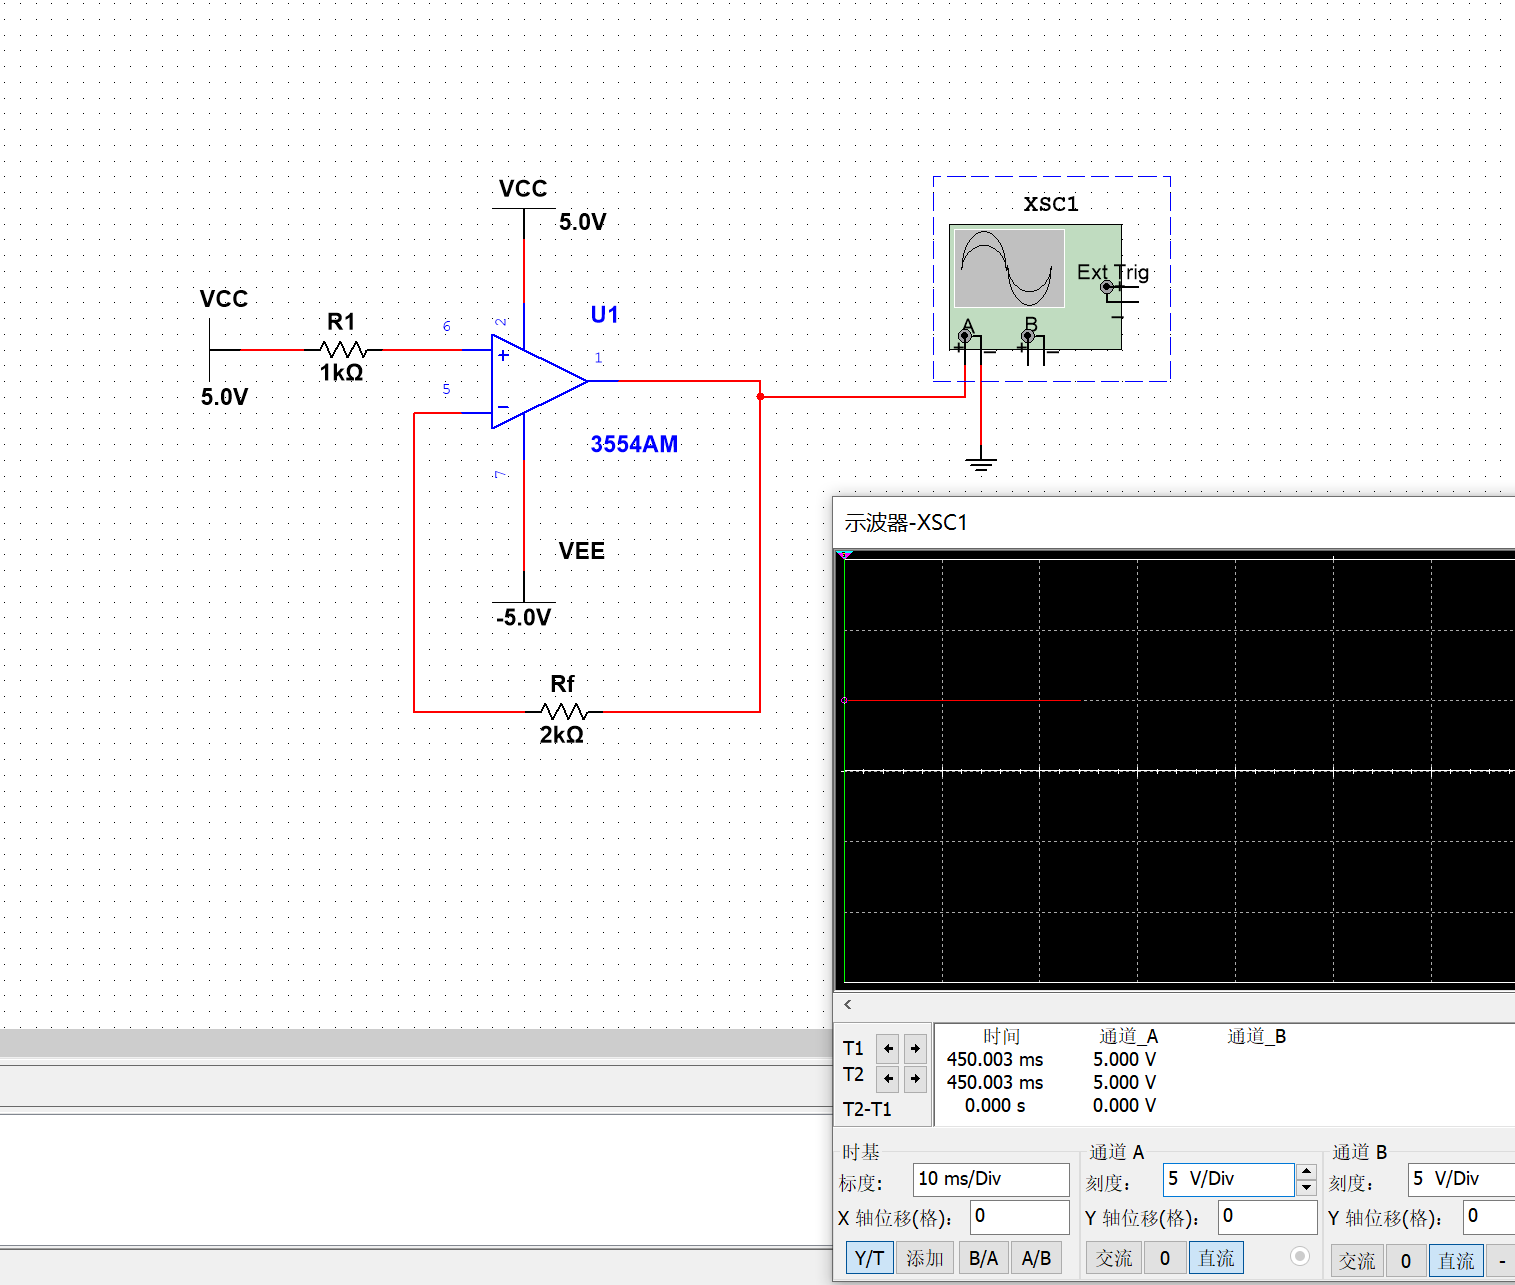Screen dimensions: 1515x1285
Task: Click the ground symbol below oscilloscope
Action: tap(981, 463)
